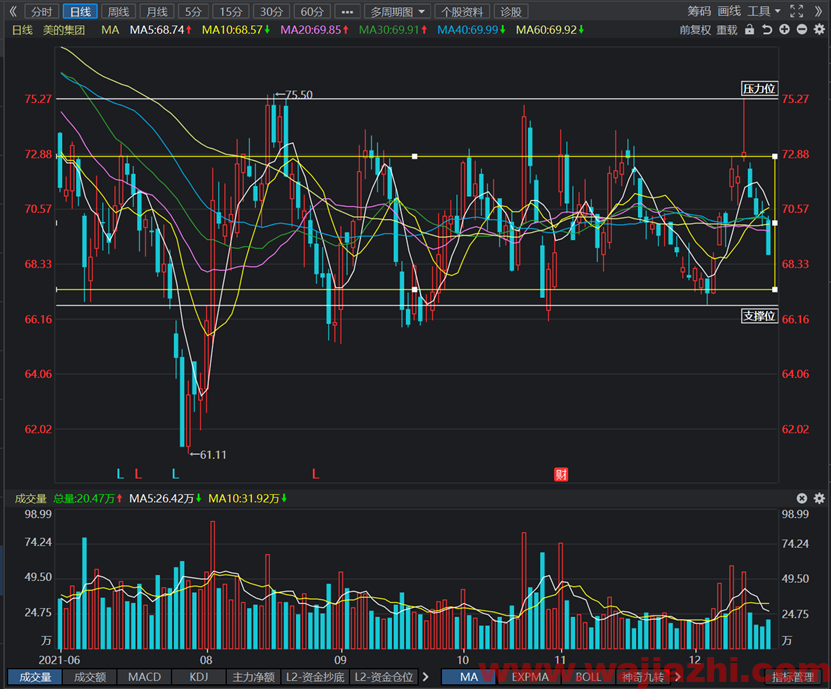Enter fullscreen chart mode icon

pos(797,11)
